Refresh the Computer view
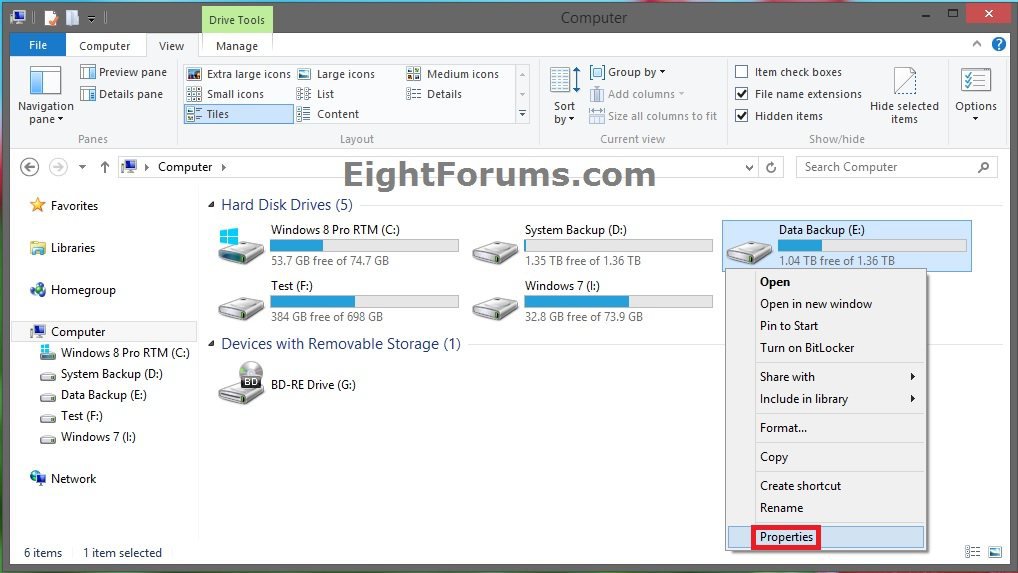Image resolution: width=1018 pixels, height=573 pixels. point(771,167)
